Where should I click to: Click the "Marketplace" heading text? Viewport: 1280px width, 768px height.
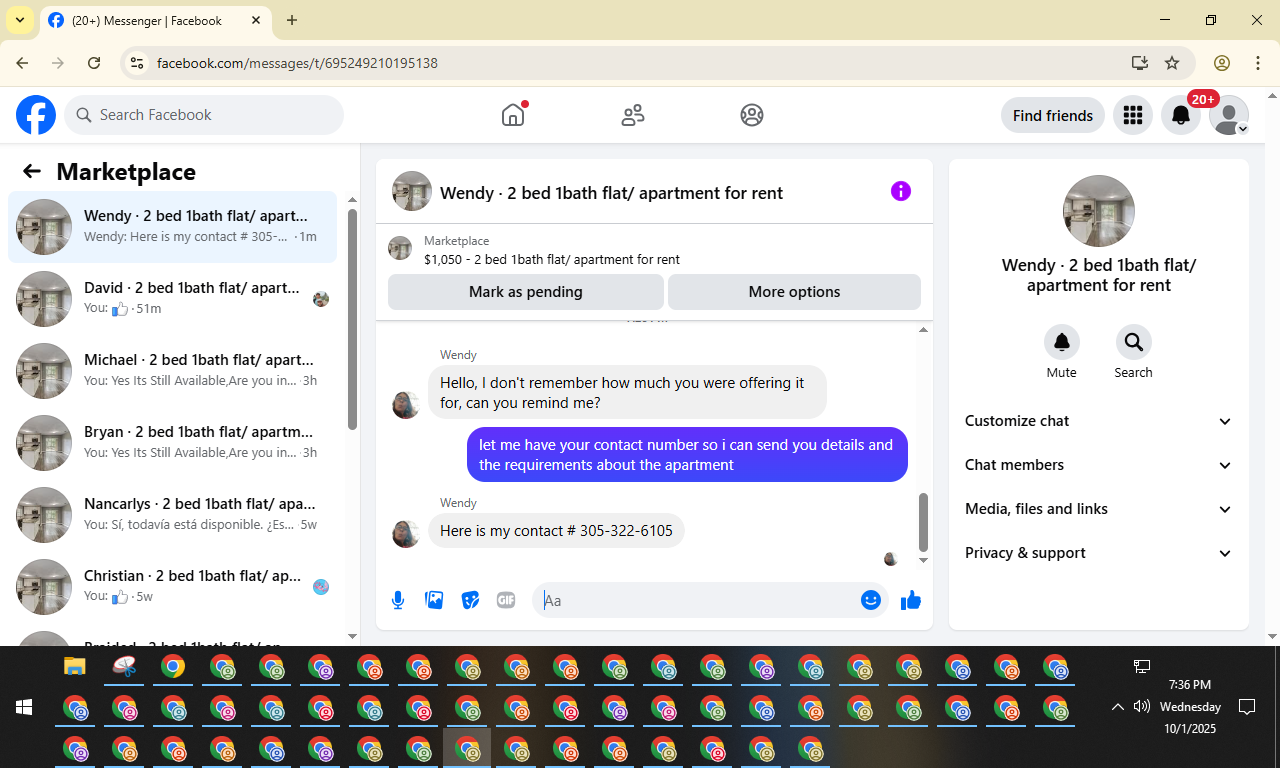pyautogui.click(x=126, y=171)
